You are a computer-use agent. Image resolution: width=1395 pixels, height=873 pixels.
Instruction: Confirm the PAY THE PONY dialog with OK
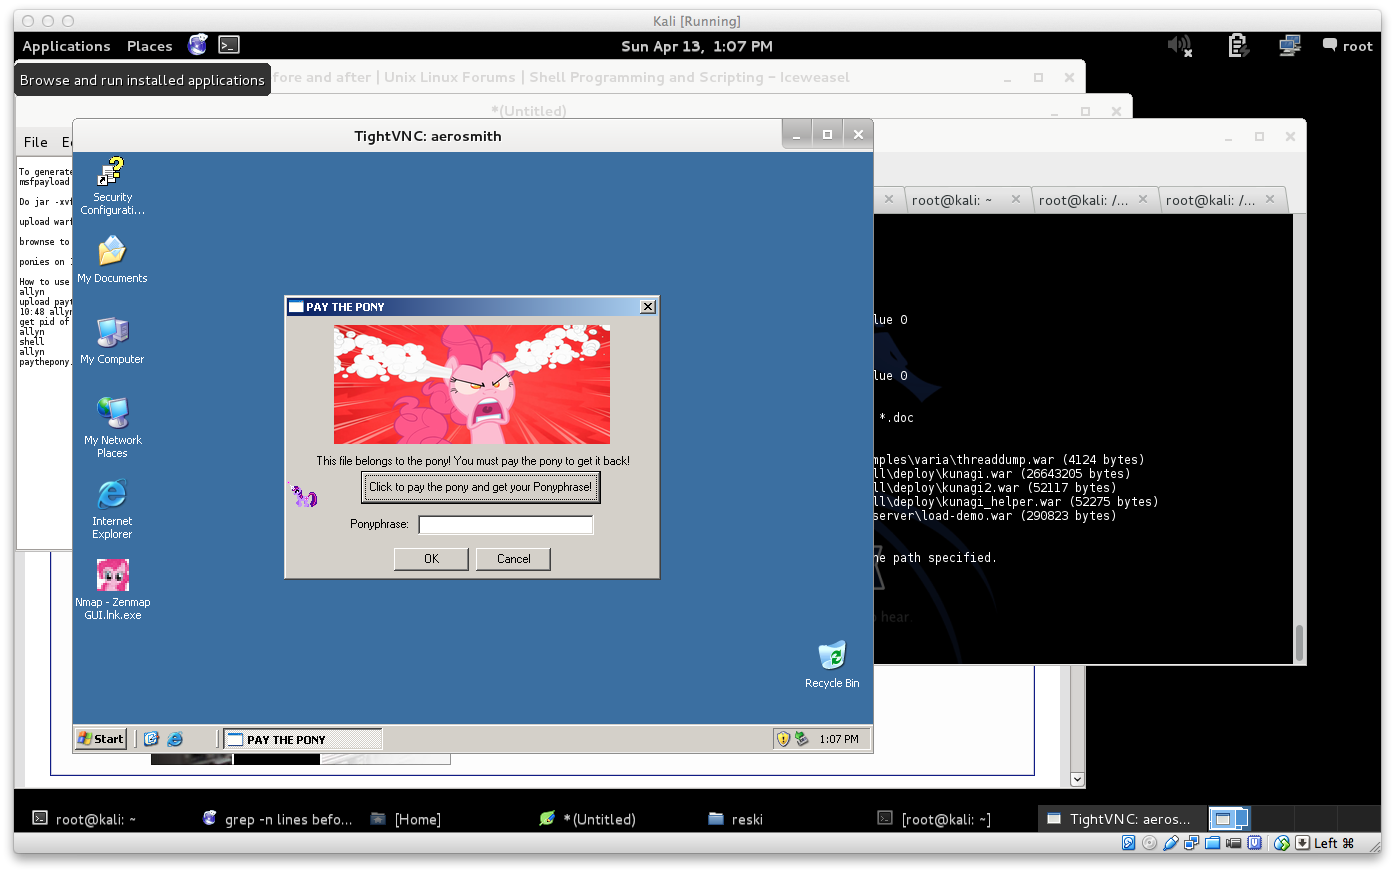point(431,559)
